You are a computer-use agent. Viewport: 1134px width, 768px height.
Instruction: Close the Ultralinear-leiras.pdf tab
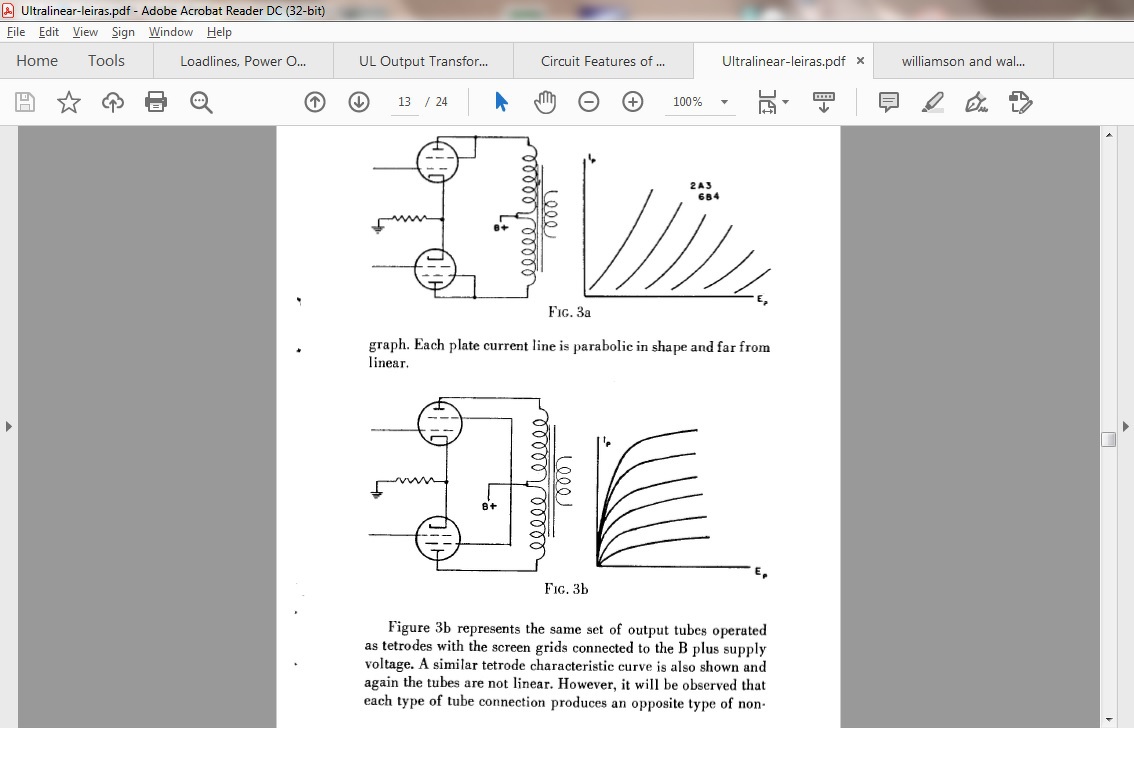[860, 61]
